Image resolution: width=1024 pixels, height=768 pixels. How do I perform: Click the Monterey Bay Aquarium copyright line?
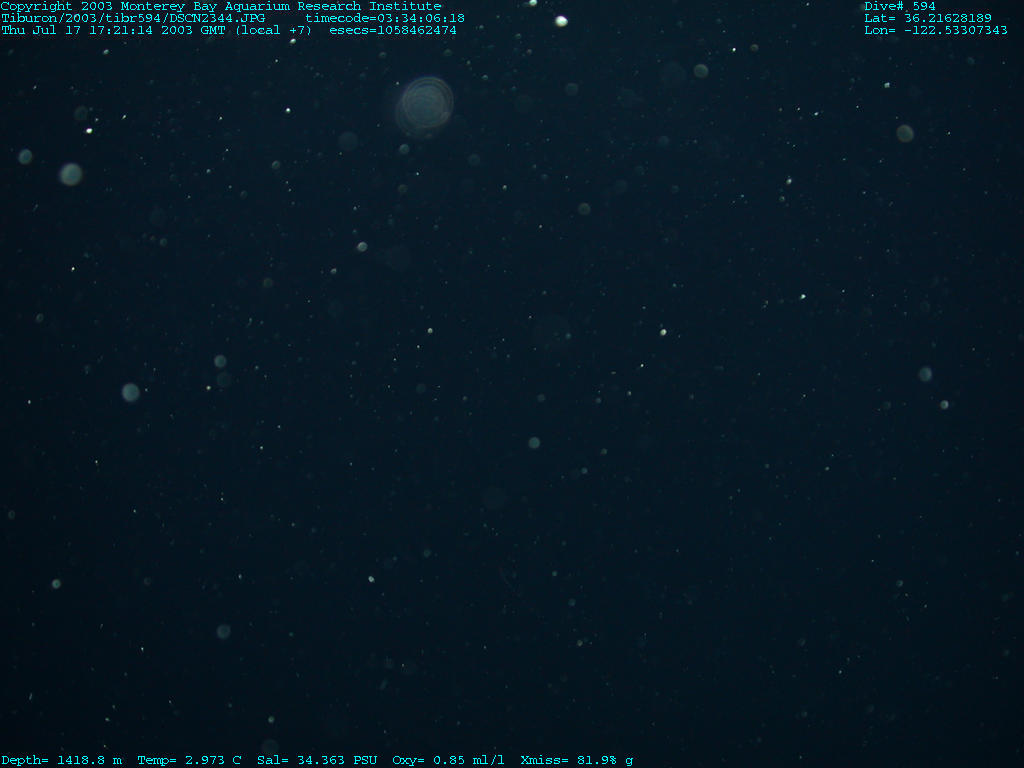click(x=221, y=7)
